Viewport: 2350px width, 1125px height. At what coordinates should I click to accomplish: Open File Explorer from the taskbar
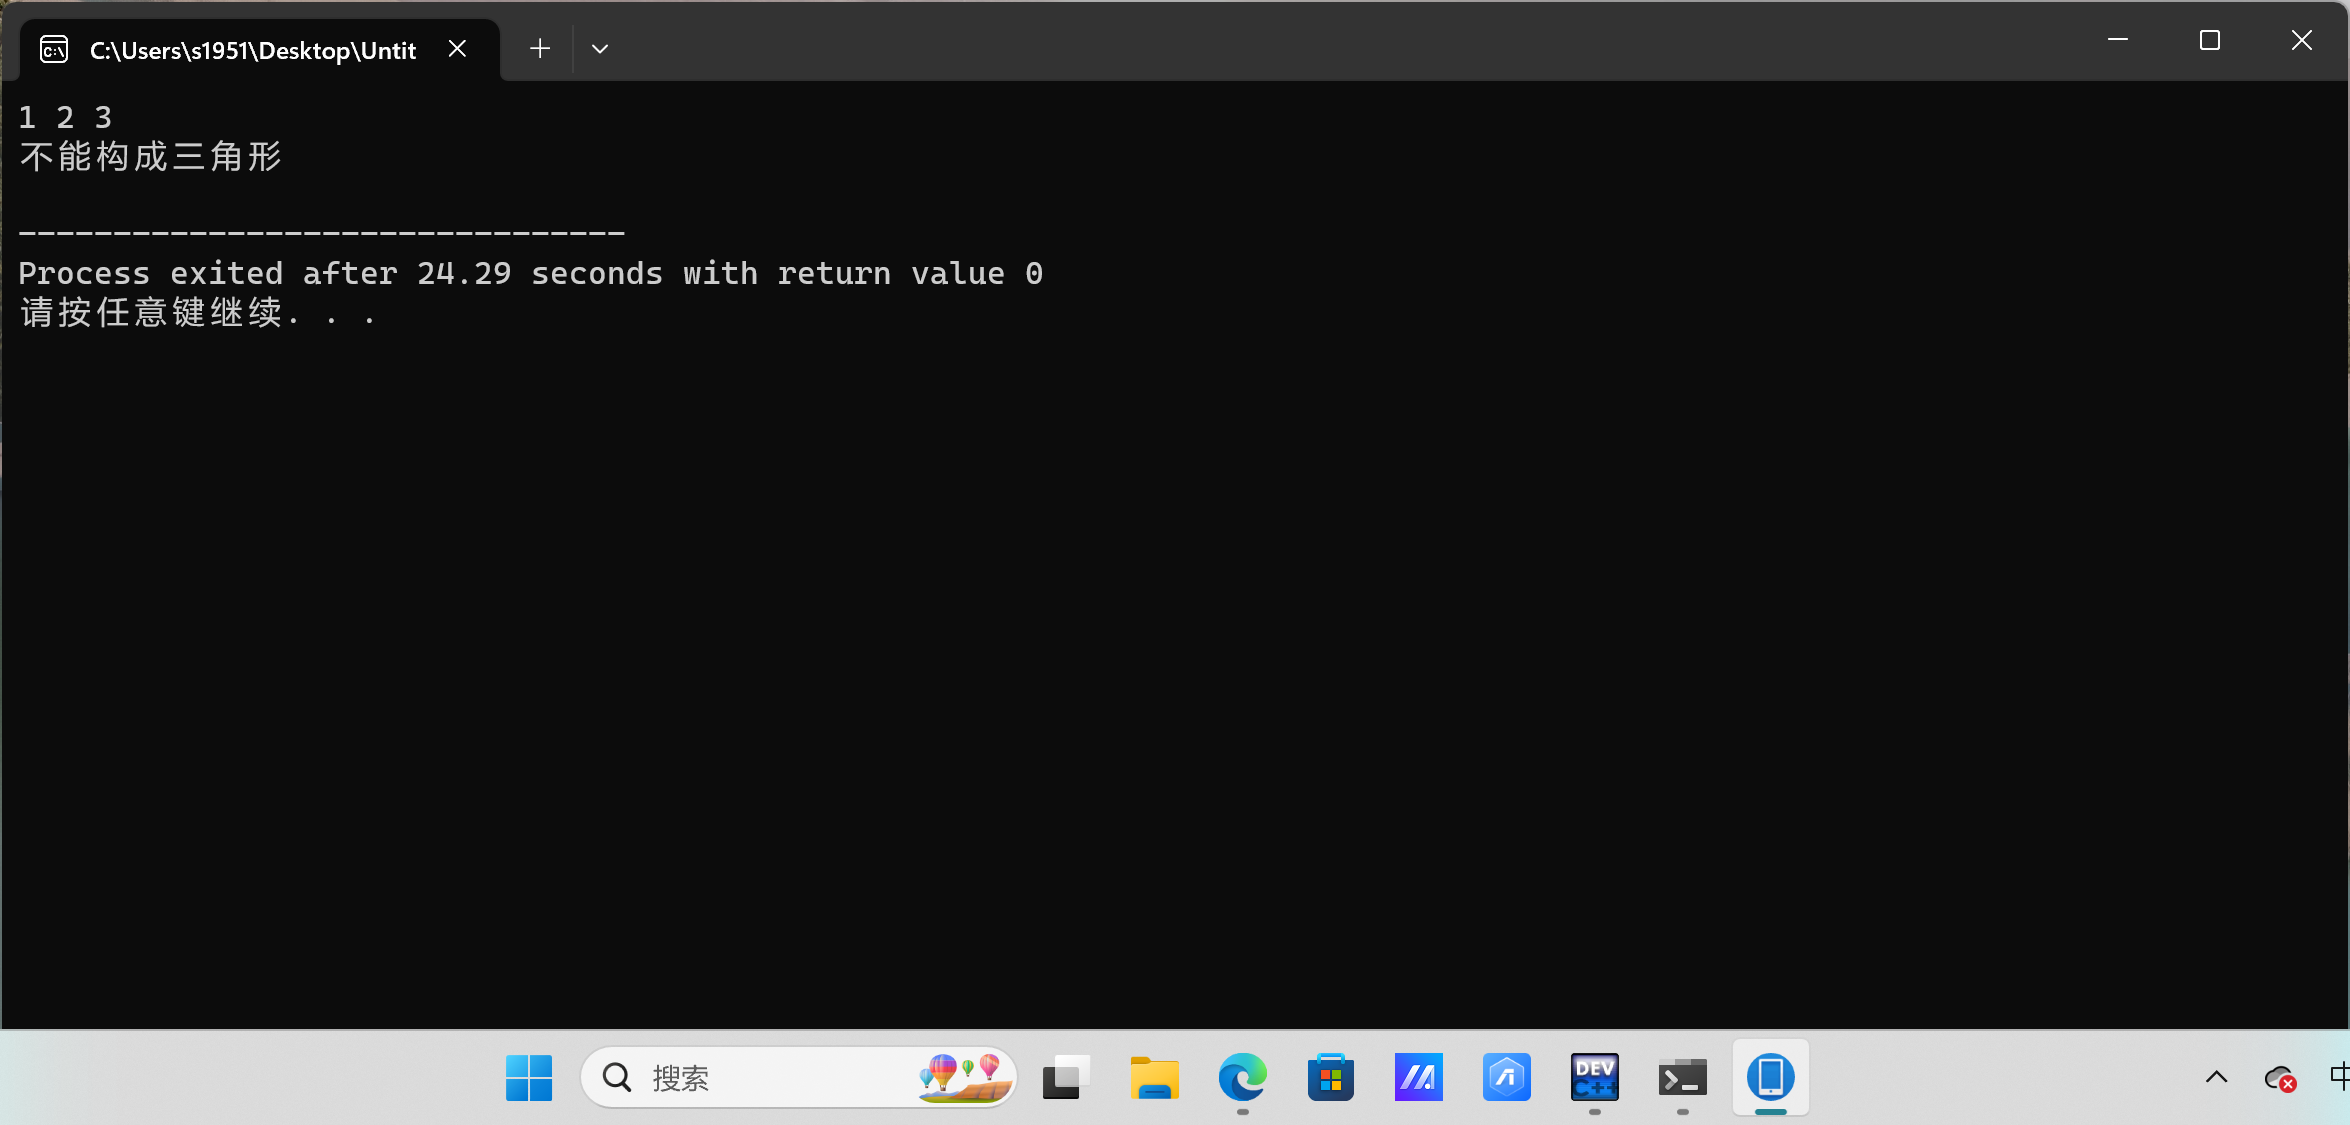(1154, 1077)
